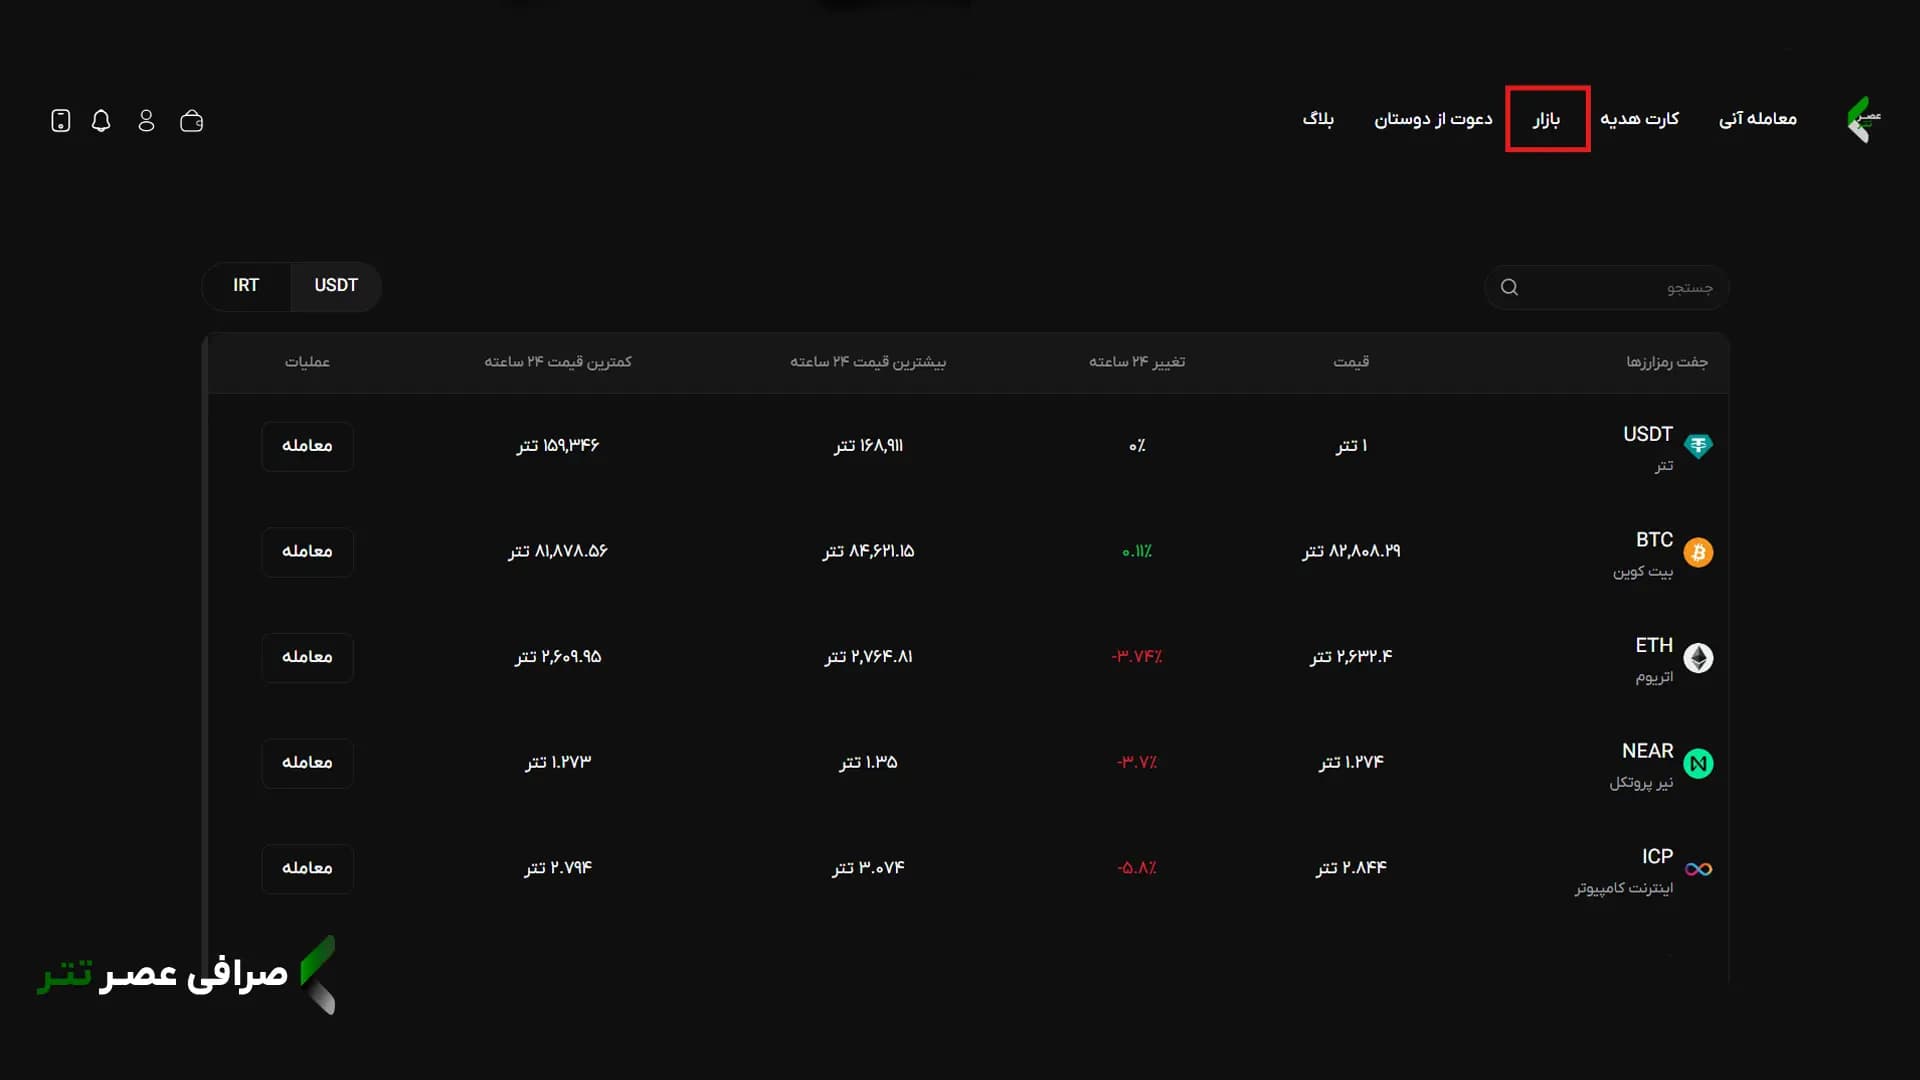1920x1080 pixels.
Task: Click the ICP pair name text
Action: tap(1657, 857)
